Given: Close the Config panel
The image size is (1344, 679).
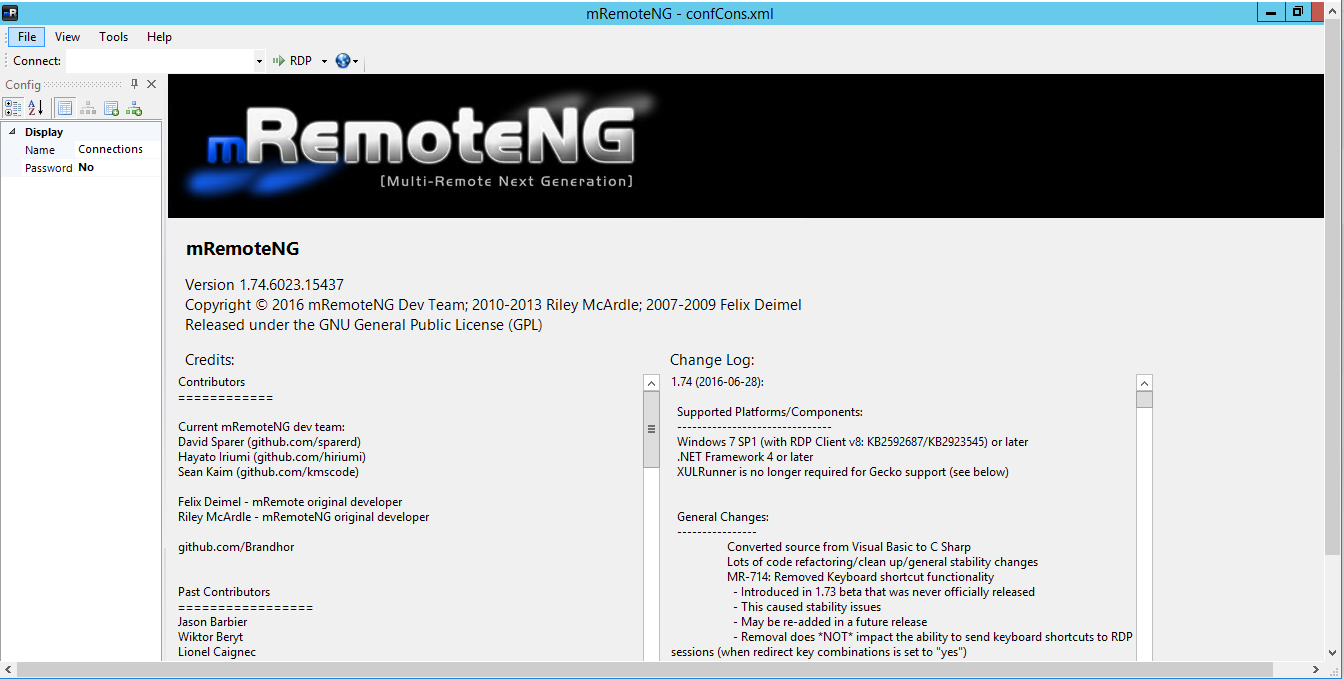Looking at the screenshot, I should point(151,85).
